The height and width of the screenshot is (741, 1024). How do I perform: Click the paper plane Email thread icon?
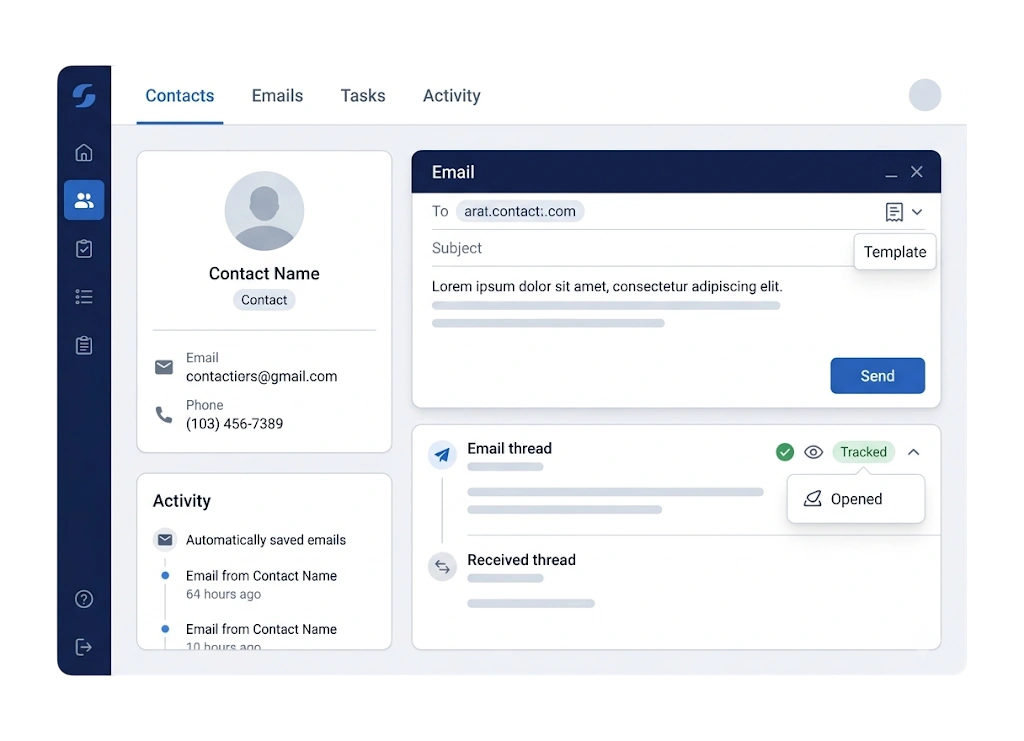(442, 454)
